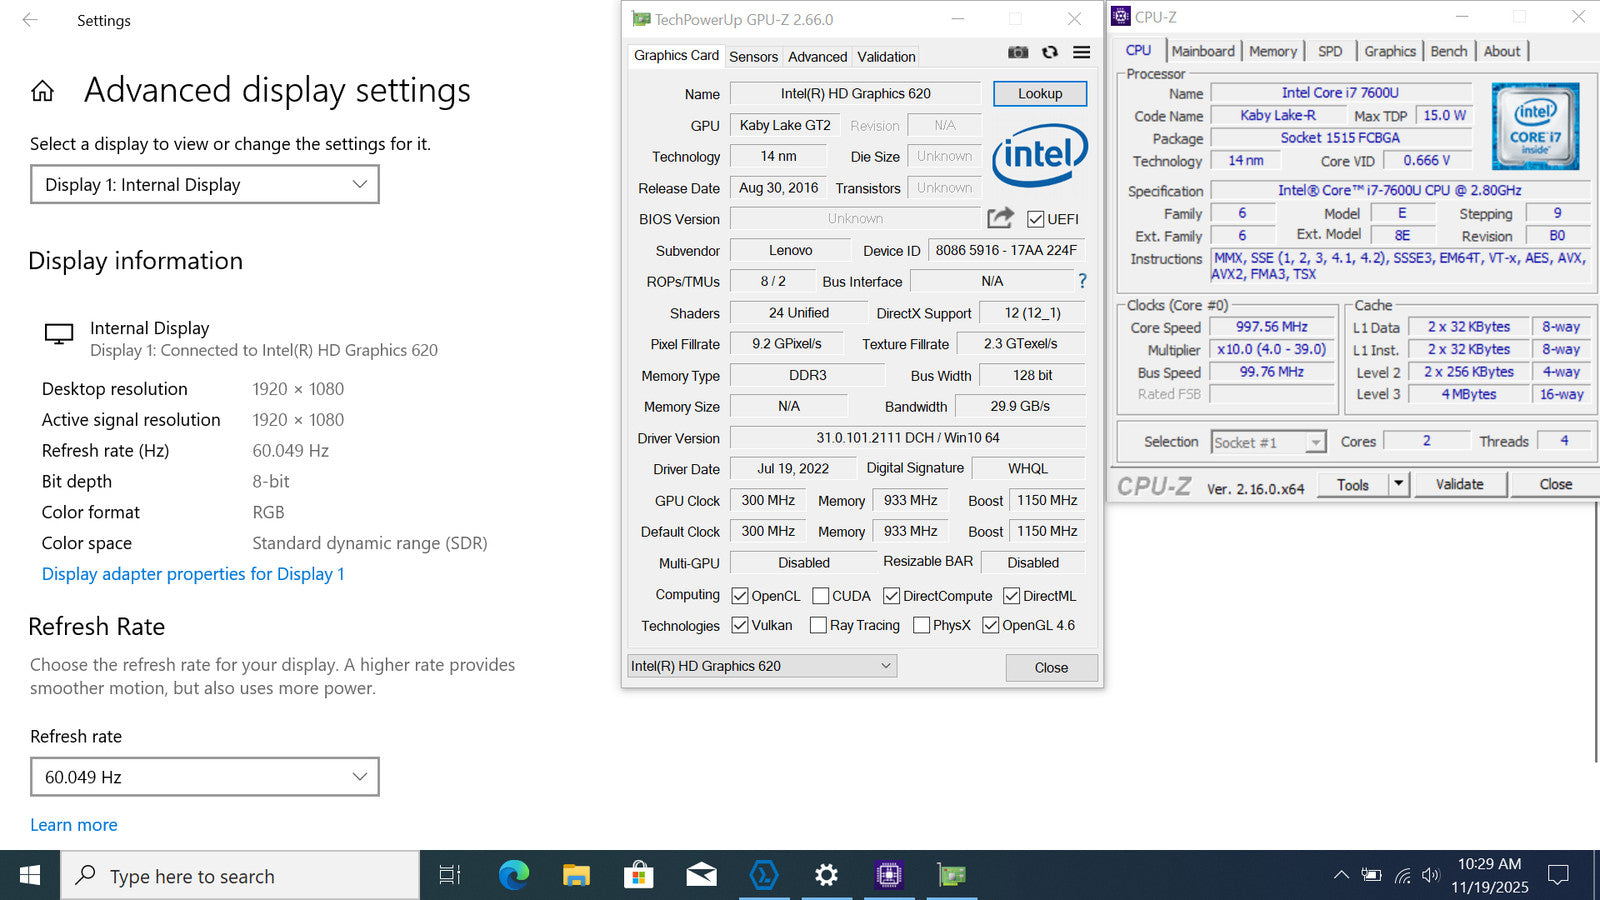Open Microsoft Edge from the taskbar
Screen dimensions: 1600x900
point(514,876)
